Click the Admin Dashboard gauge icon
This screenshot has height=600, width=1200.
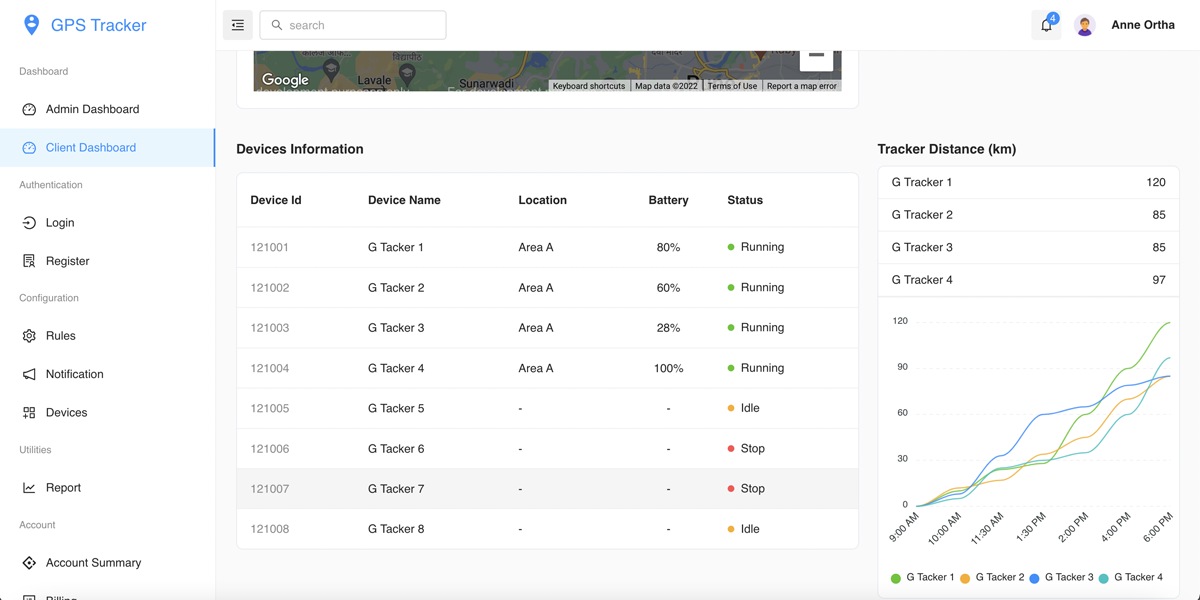pyautogui.click(x=29, y=109)
